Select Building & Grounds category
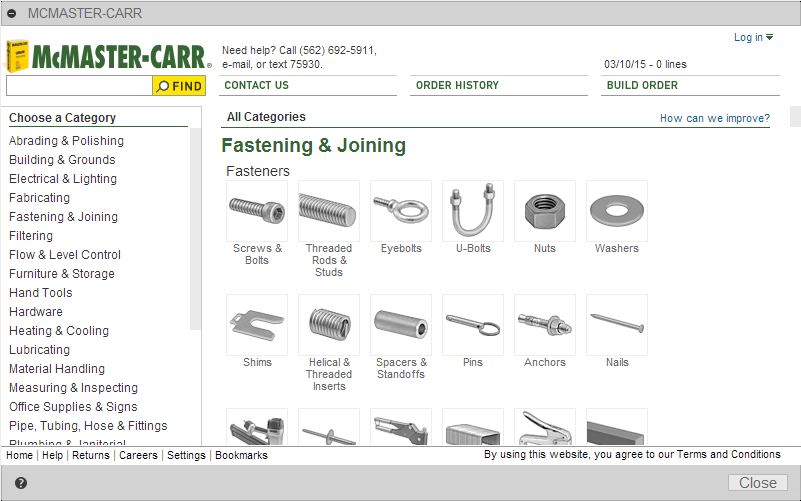 [x=62, y=160]
